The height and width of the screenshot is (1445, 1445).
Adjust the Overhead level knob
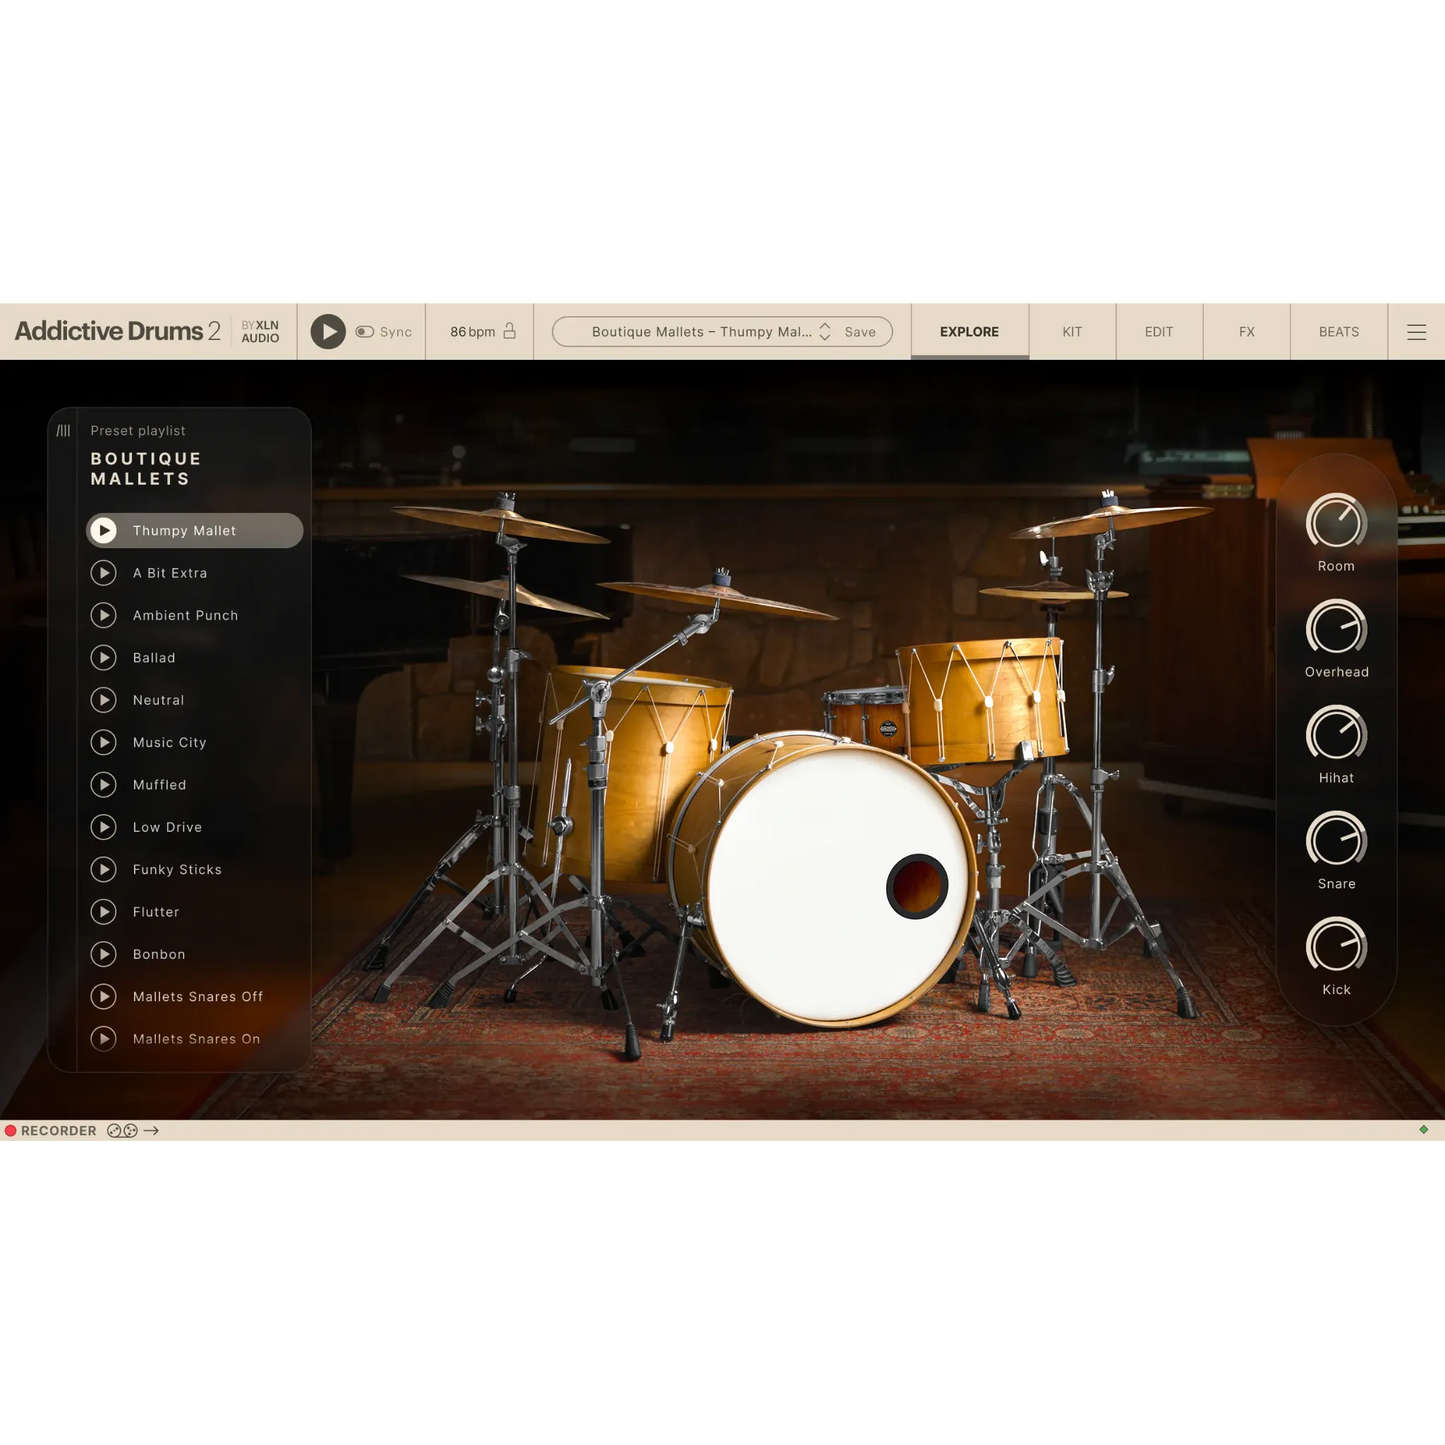click(x=1336, y=629)
